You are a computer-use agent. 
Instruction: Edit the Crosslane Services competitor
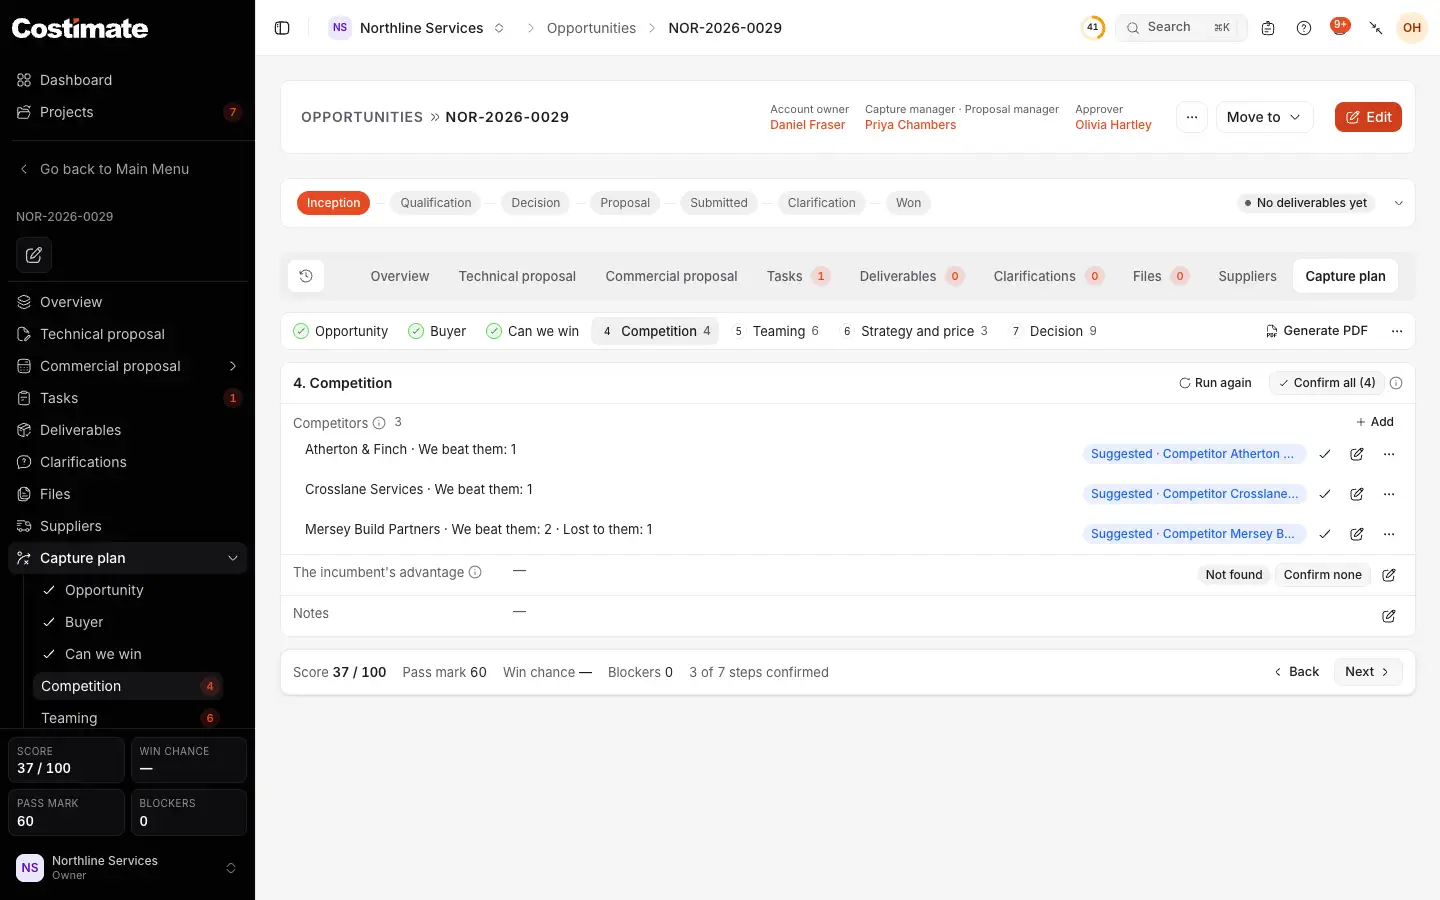pos(1357,494)
